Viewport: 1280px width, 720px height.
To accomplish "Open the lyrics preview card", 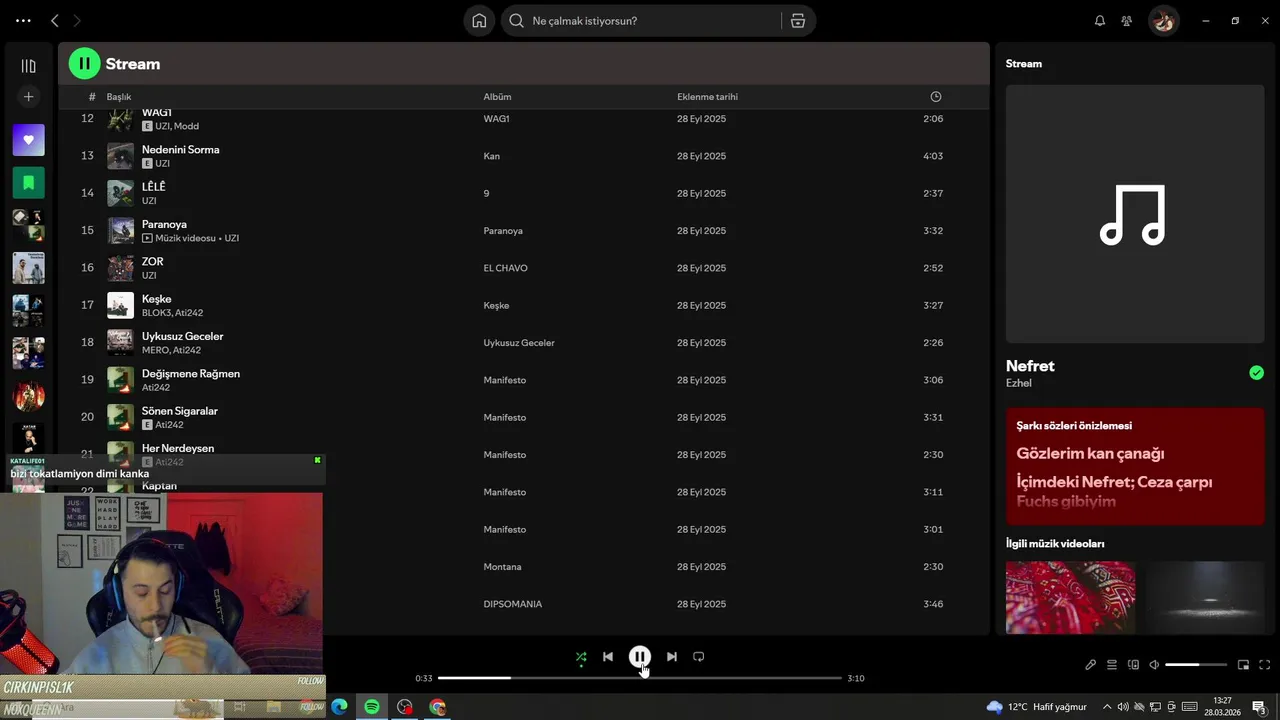I will 1135,466.
